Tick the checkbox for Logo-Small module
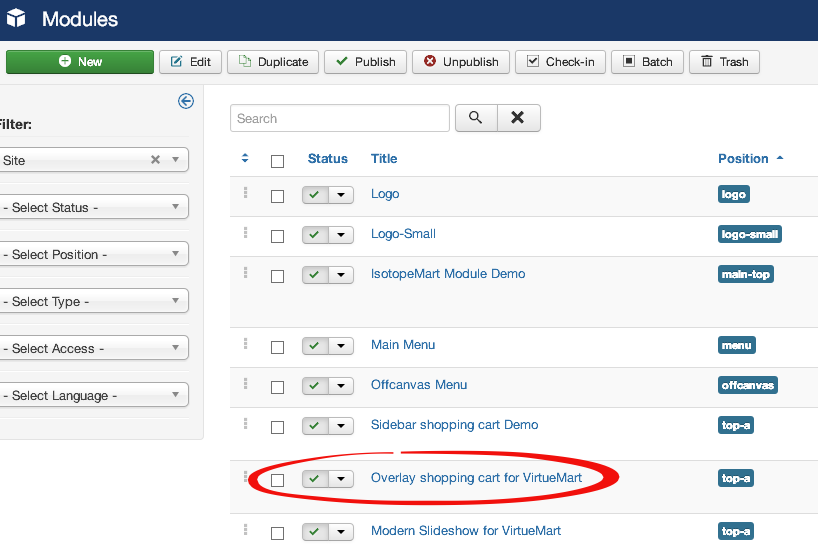 pyautogui.click(x=278, y=236)
